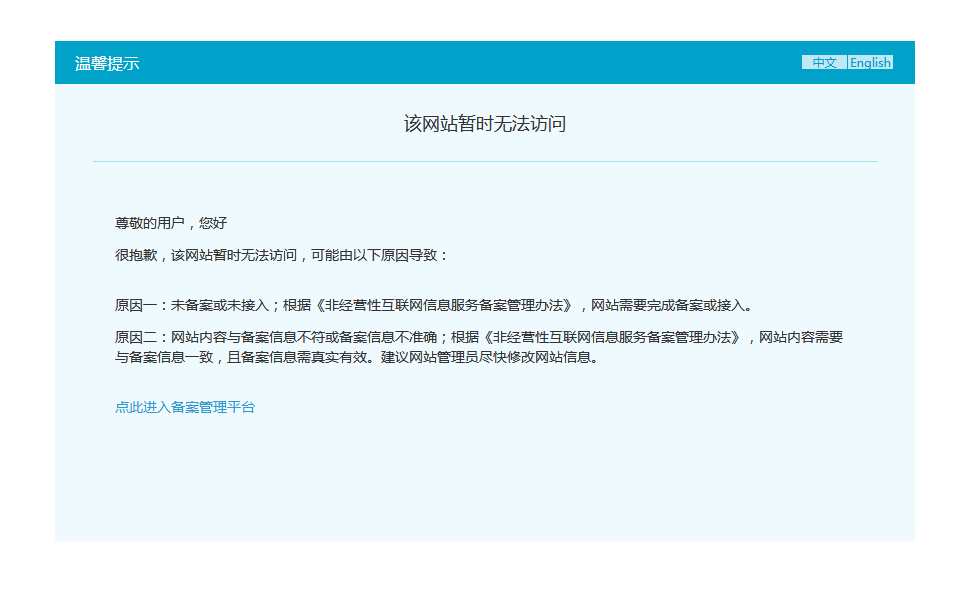Click the 原因一 paragraph

point(434,305)
